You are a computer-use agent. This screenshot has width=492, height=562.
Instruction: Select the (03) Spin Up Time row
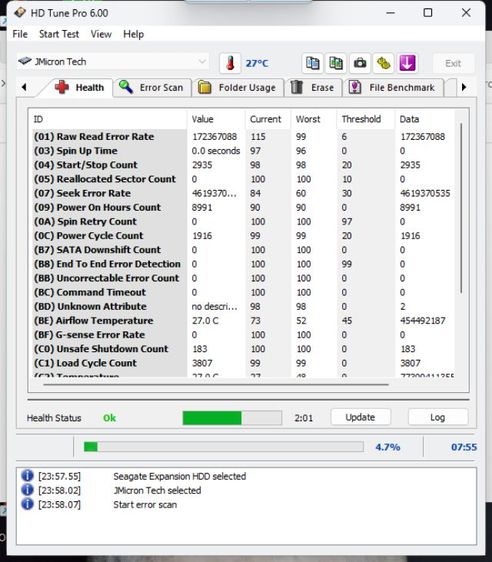[244, 151]
